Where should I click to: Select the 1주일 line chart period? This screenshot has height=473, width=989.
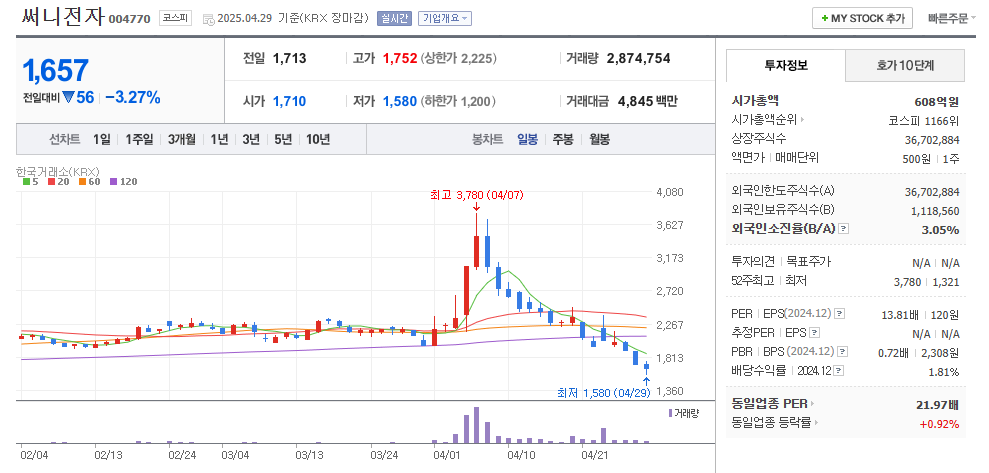[x=139, y=139]
